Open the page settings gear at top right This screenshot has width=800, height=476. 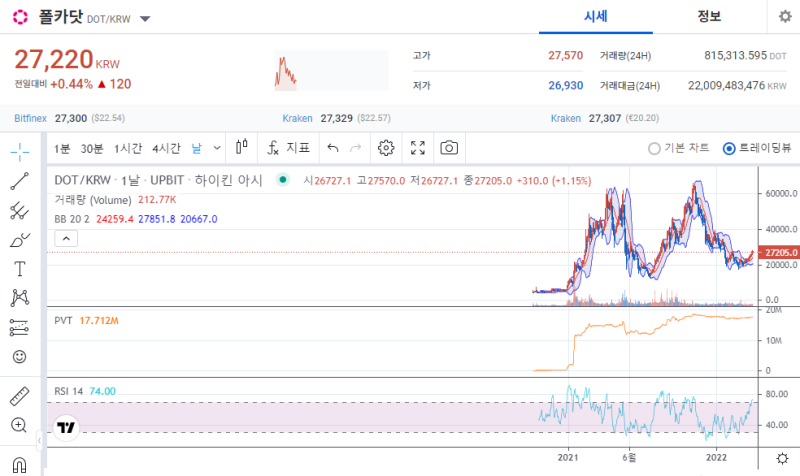tap(785, 16)
